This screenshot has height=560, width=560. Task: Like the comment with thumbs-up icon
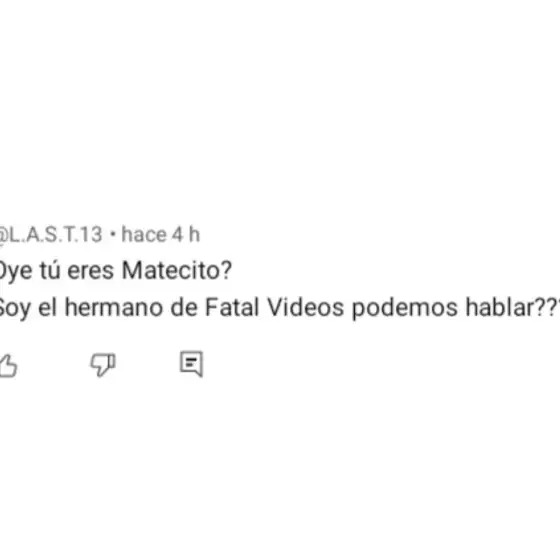tap(8, 366)
